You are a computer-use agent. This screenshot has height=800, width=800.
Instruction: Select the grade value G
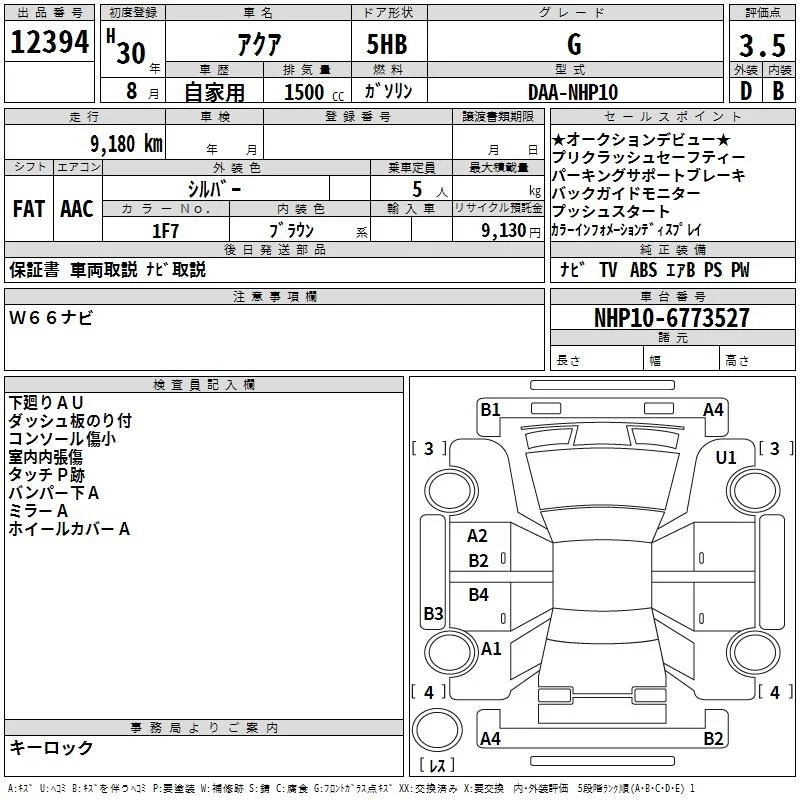[x=574, y=44]
